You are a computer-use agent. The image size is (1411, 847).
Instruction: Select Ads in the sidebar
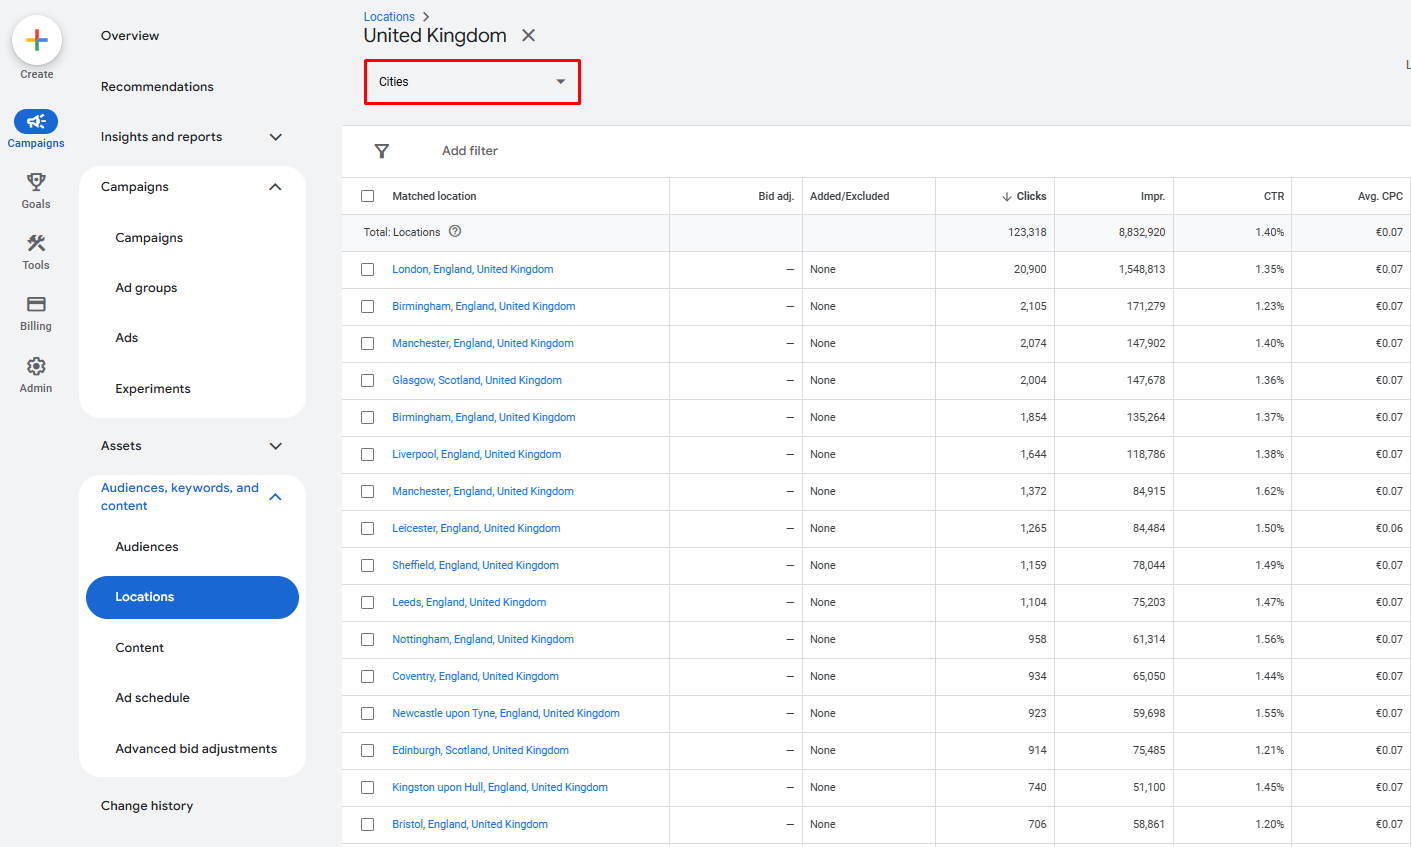tap(127, 338)
